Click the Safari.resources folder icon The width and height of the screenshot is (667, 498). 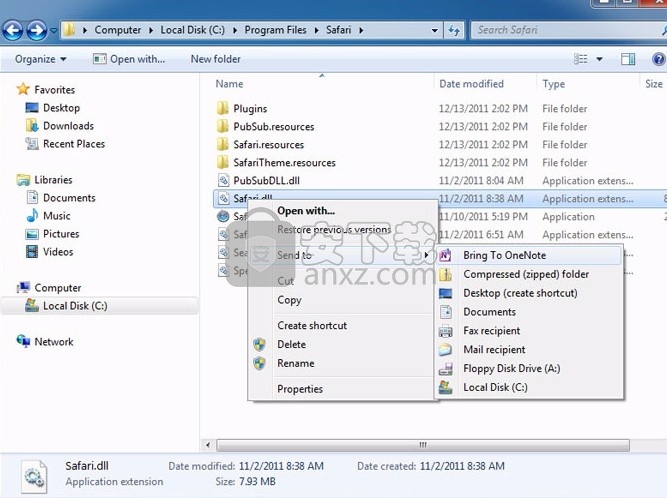coord(222,145)
